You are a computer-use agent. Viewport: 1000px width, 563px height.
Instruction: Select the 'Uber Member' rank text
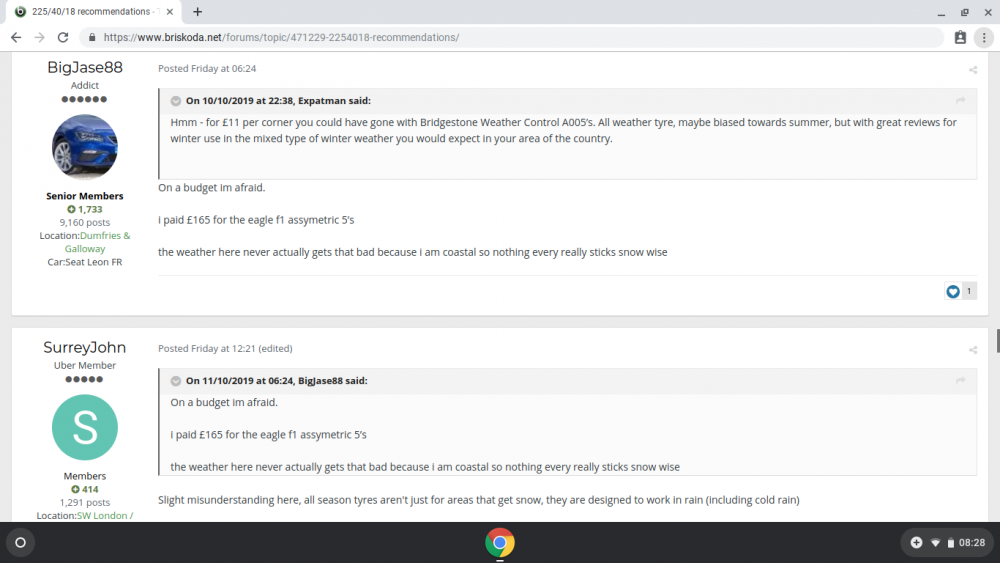click(x=85, y=365)
